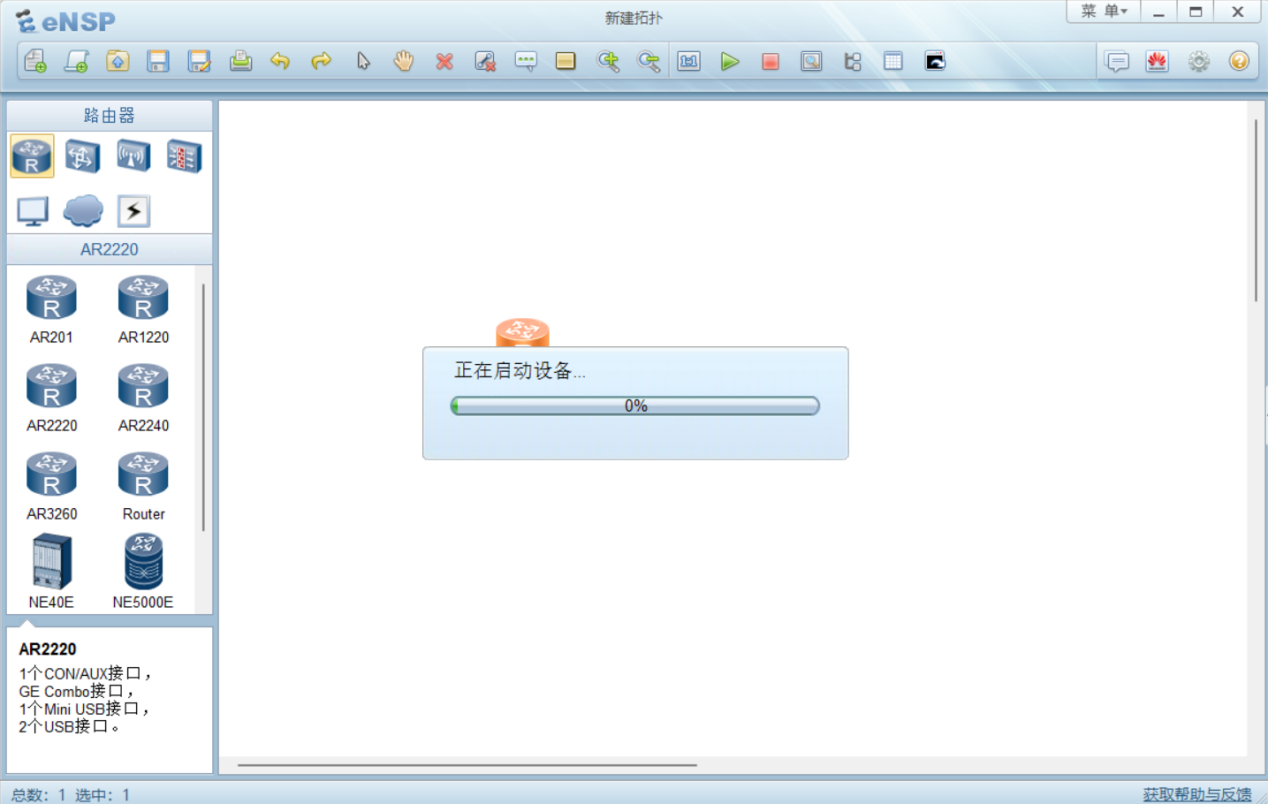Click the 0% startup progress bar
This screenshot has height=804, width=1268.
(635, 406)
